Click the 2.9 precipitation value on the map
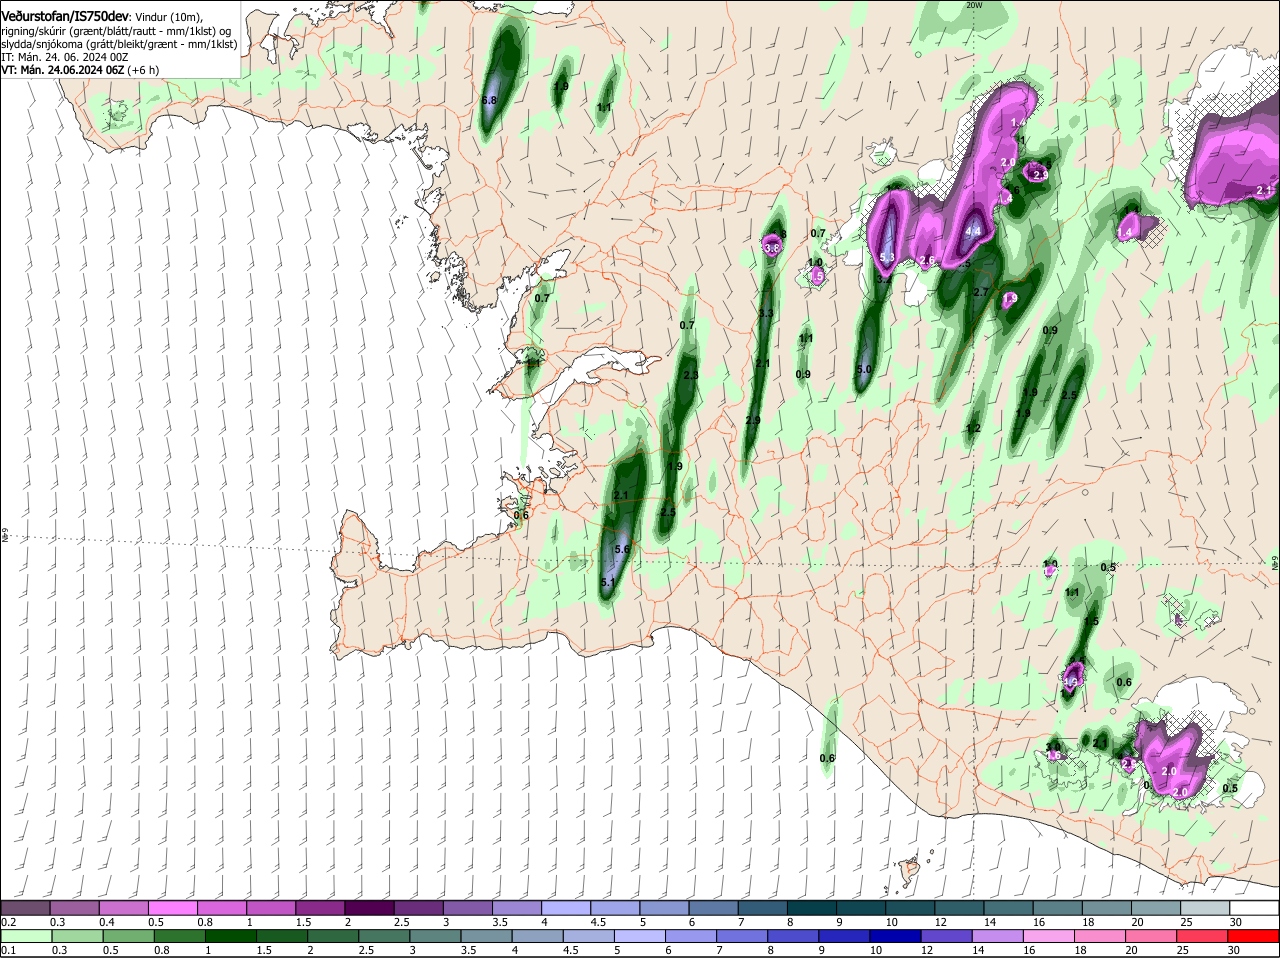Viewport: 1280px width, 958px height. pyautogui.click(x=753, y=420)
